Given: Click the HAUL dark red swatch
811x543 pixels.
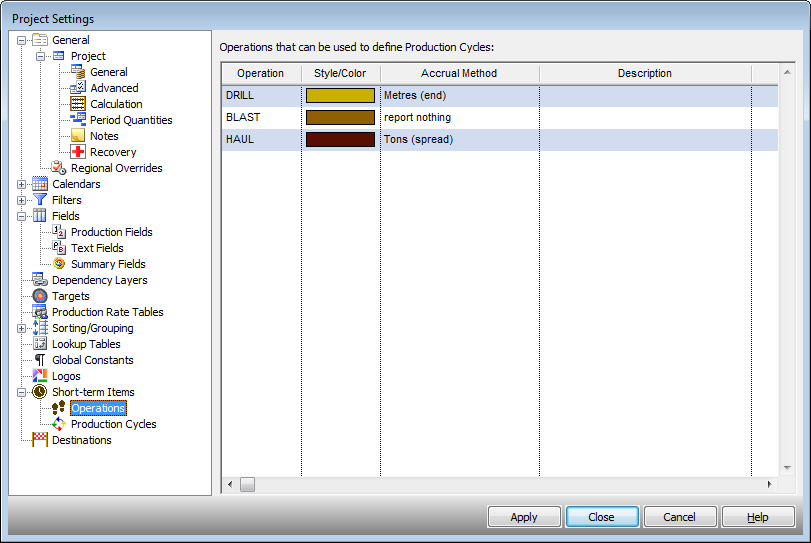Looking at the screenshot, I should [340, 140].
